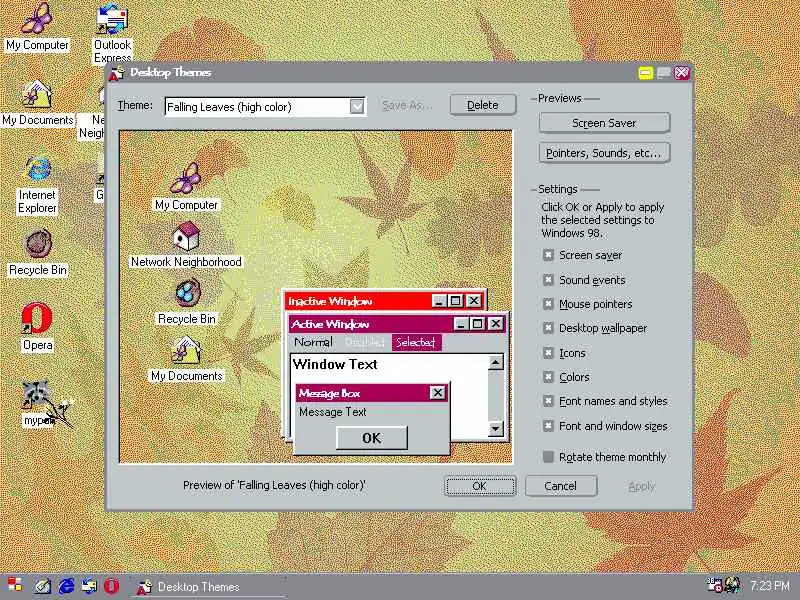Toggle Font names and styles checkbox
This screenshot has width=800, height=600.
(x=548, y=401)
